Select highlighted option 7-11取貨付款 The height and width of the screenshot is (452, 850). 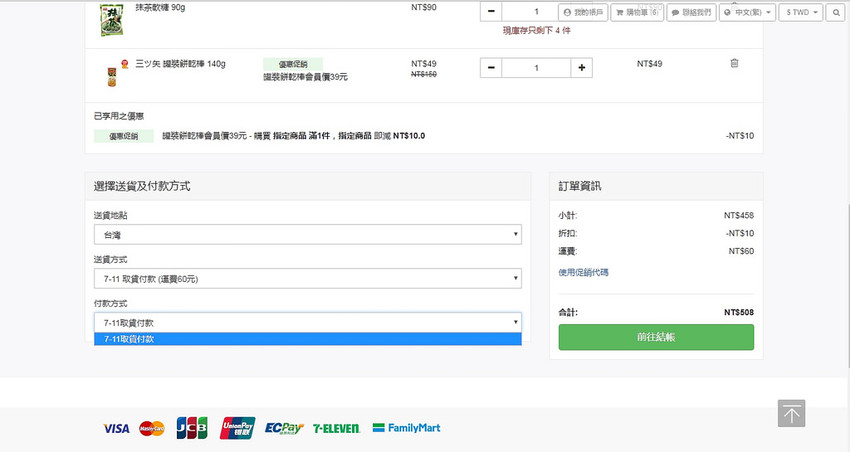coord(307,339)
